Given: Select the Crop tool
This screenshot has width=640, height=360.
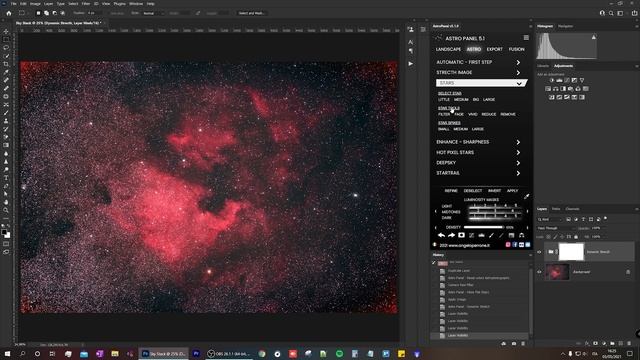Looking at the screenshot, I should pos(6,64).
